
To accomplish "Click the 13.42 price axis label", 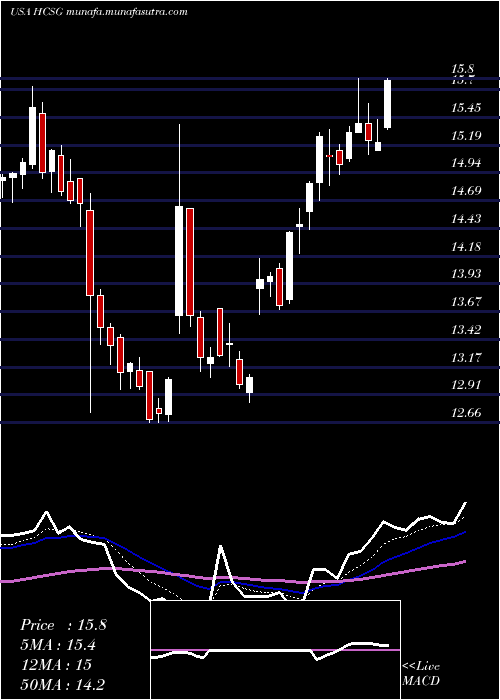I will pyautogui.click(x=466, y=330).
